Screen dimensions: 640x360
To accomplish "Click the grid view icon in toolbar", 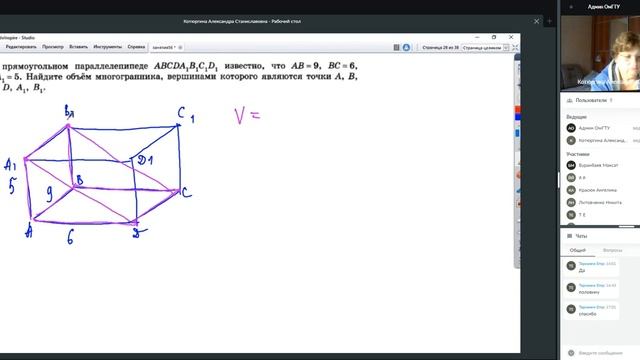I will tap(396, 47).
